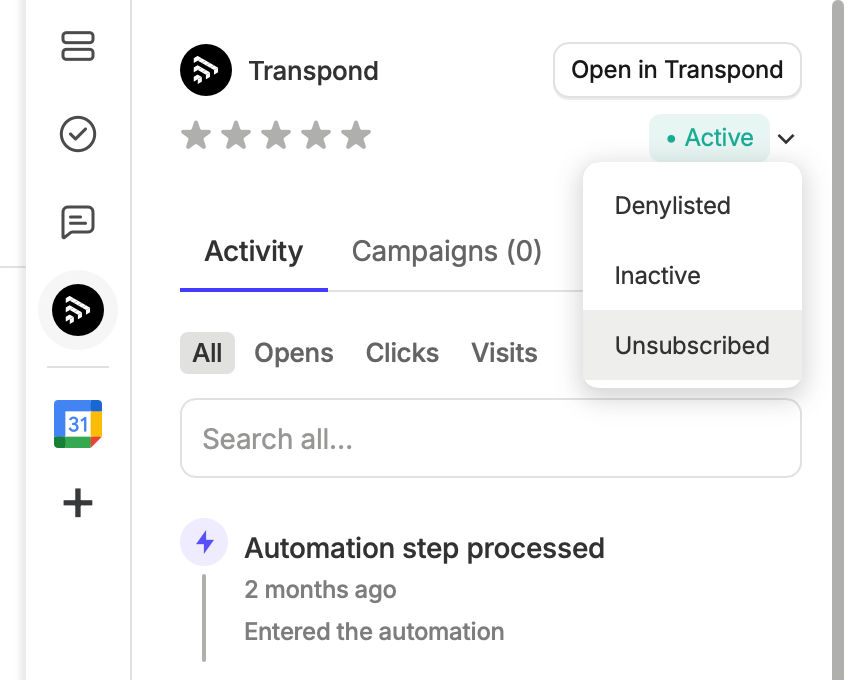Select Inactive status for the contact
This screenshot has width=848, height=680.
pyautogui.click(x=658, y=275)
